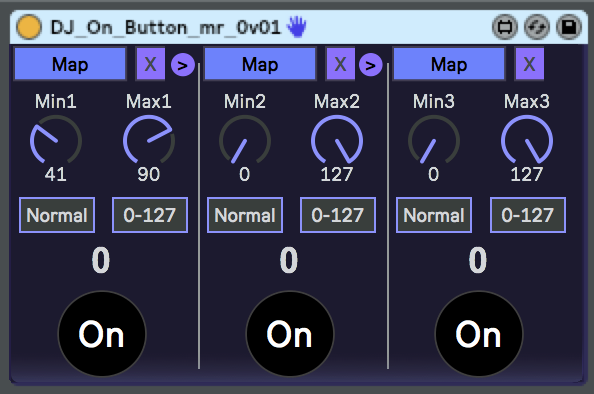
Task: Open Normal dropdown below Min1
Action: (x=57, y=215)
